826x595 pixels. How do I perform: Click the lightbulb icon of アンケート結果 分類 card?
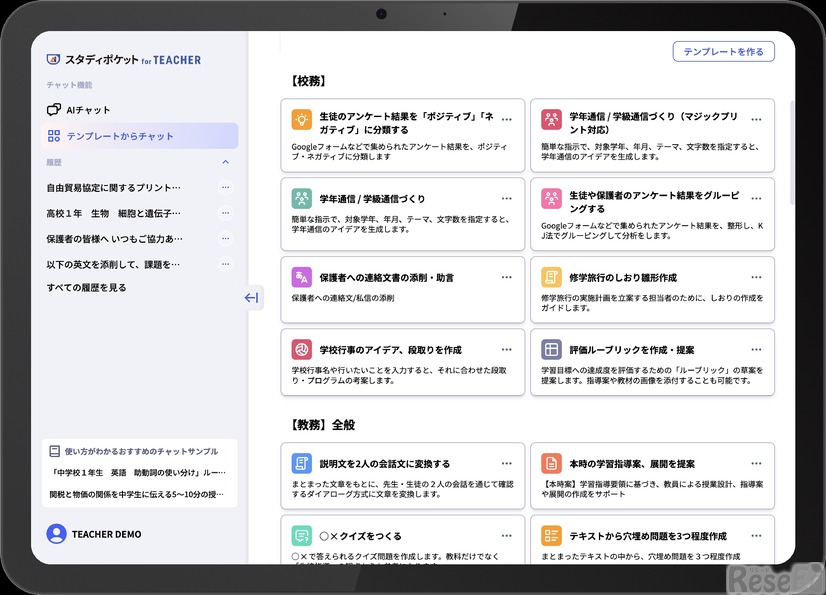click(302, 119)
